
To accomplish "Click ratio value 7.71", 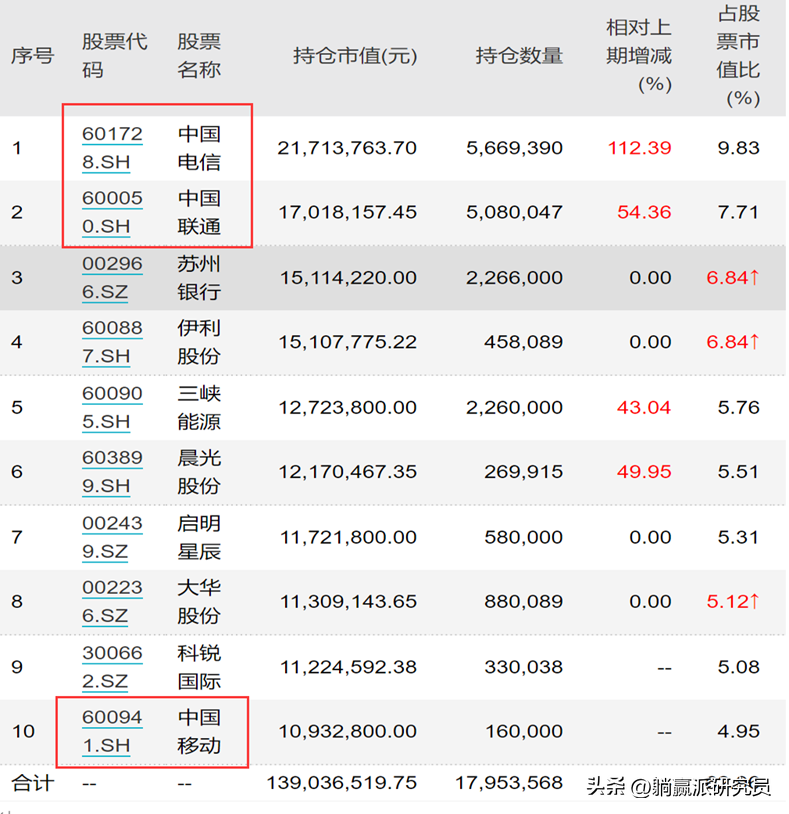I will (739, 212).
